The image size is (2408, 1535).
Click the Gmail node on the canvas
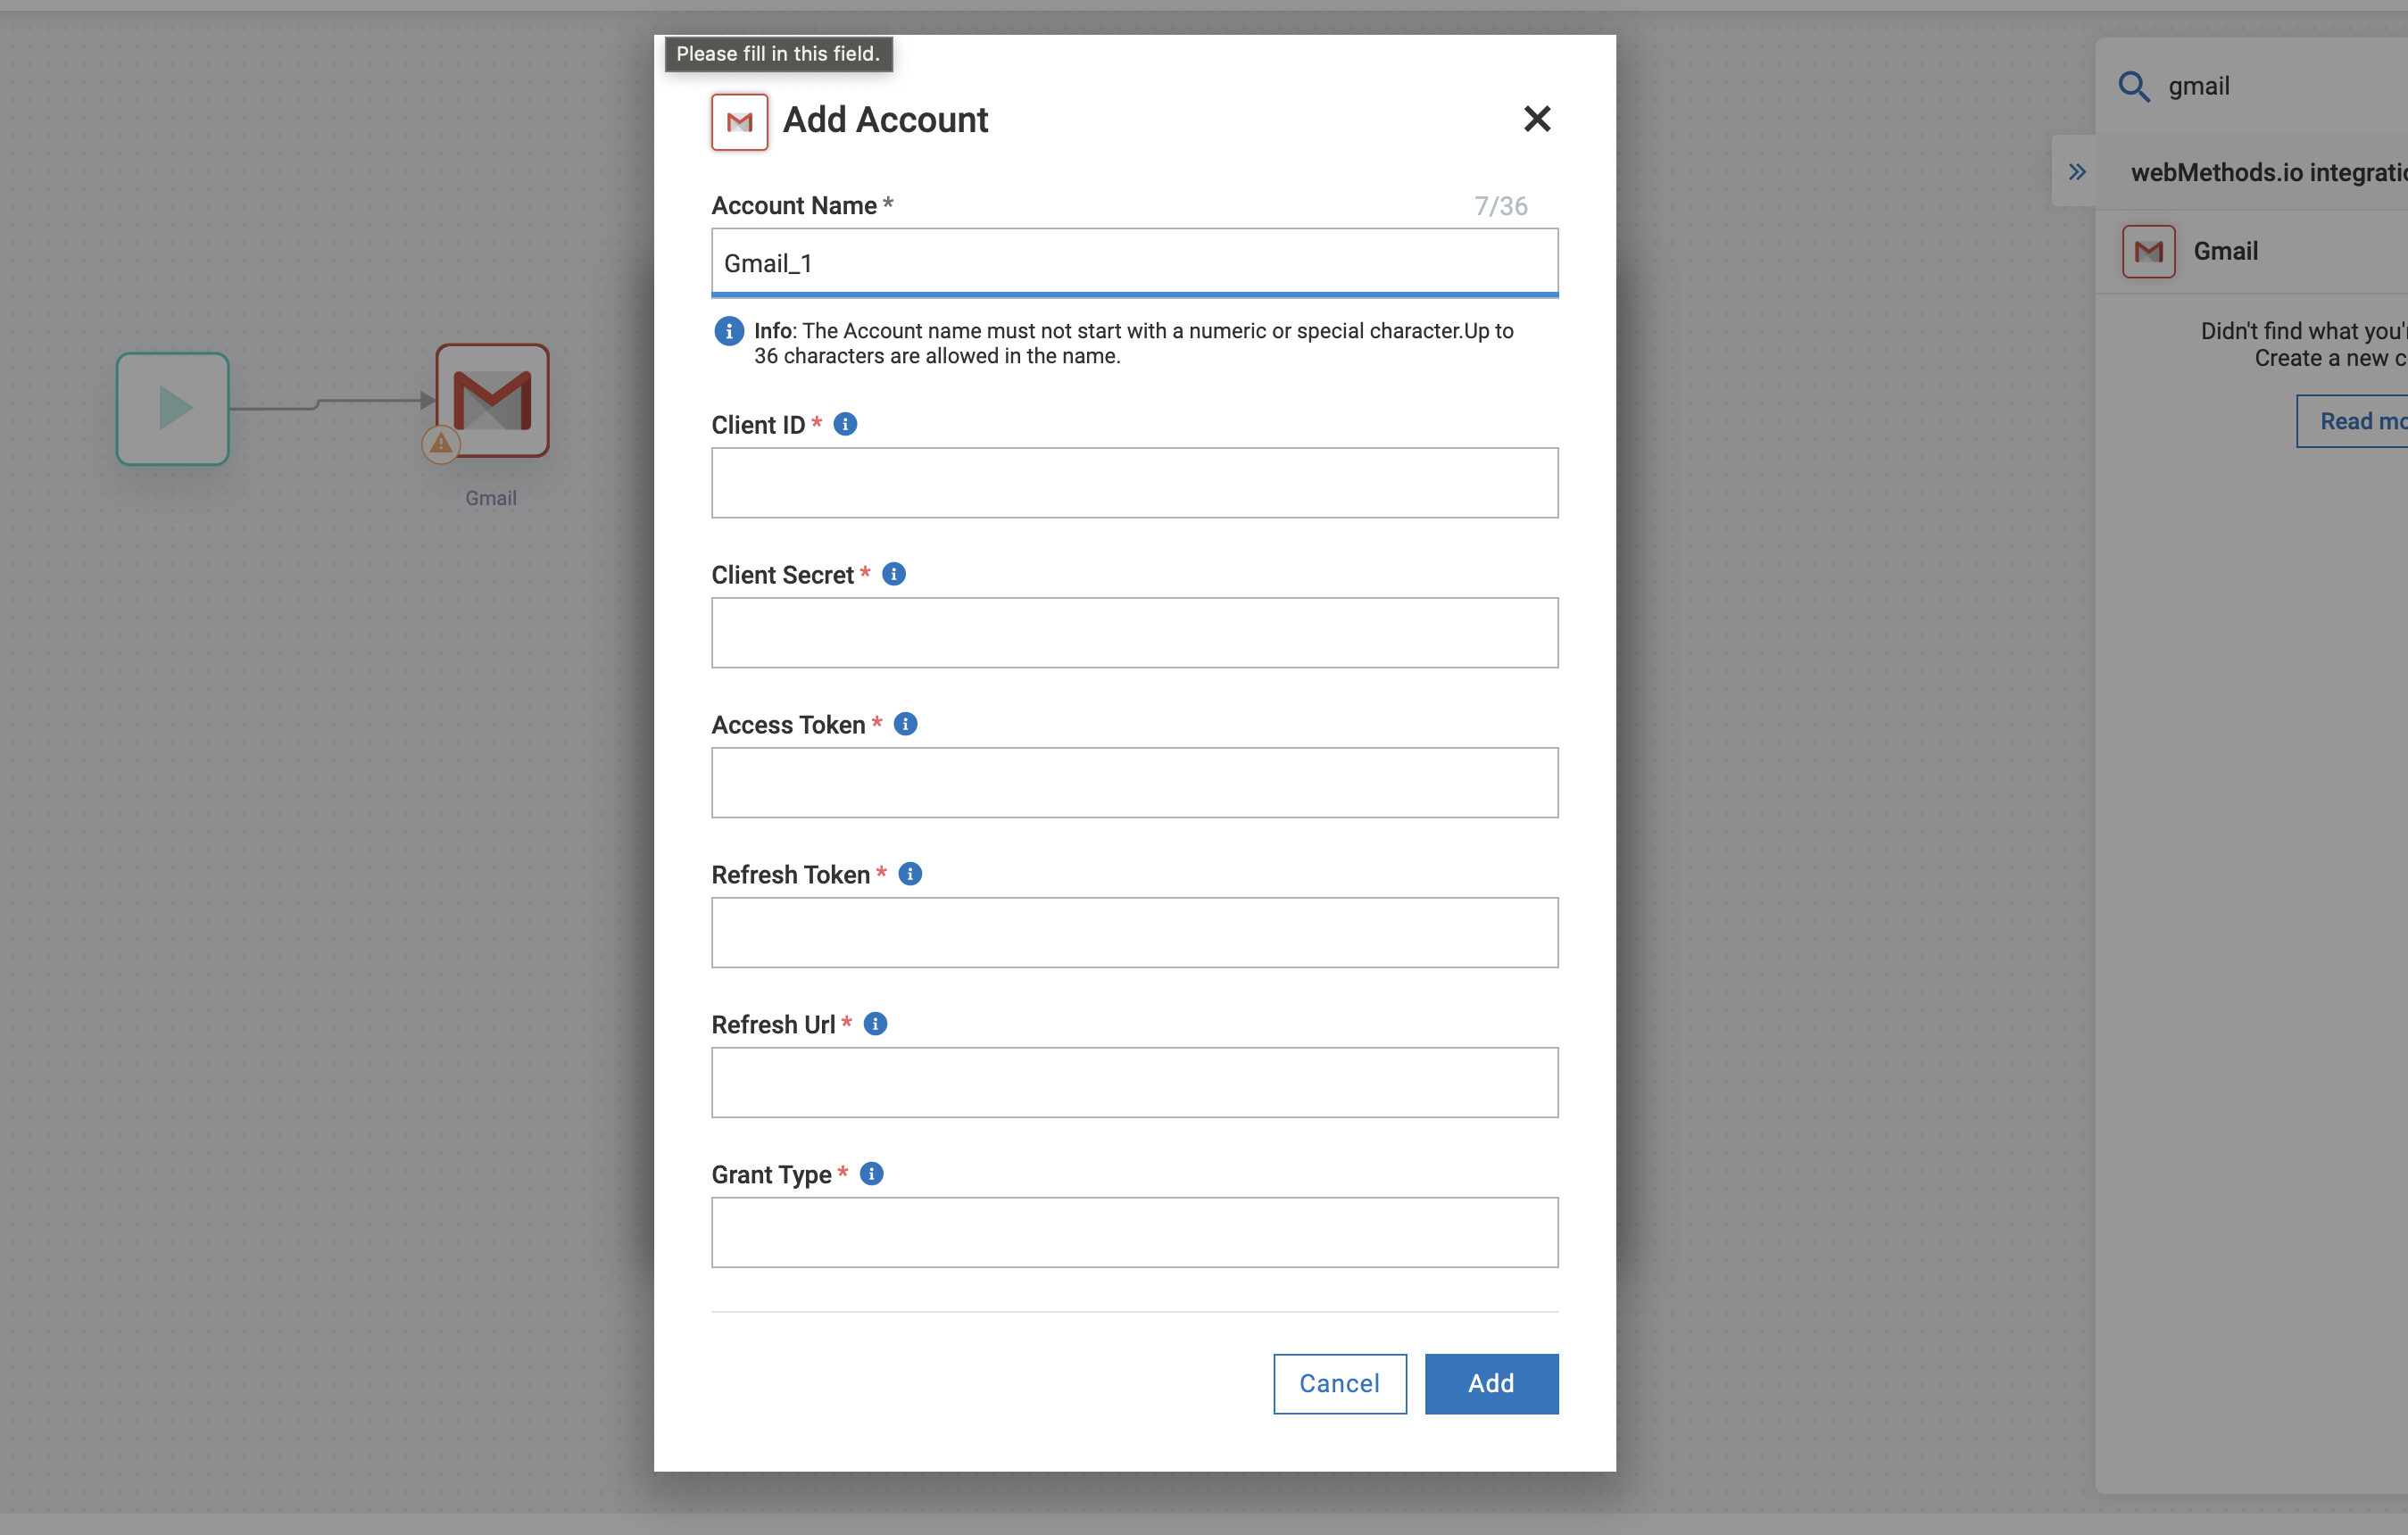coord(493,401)
